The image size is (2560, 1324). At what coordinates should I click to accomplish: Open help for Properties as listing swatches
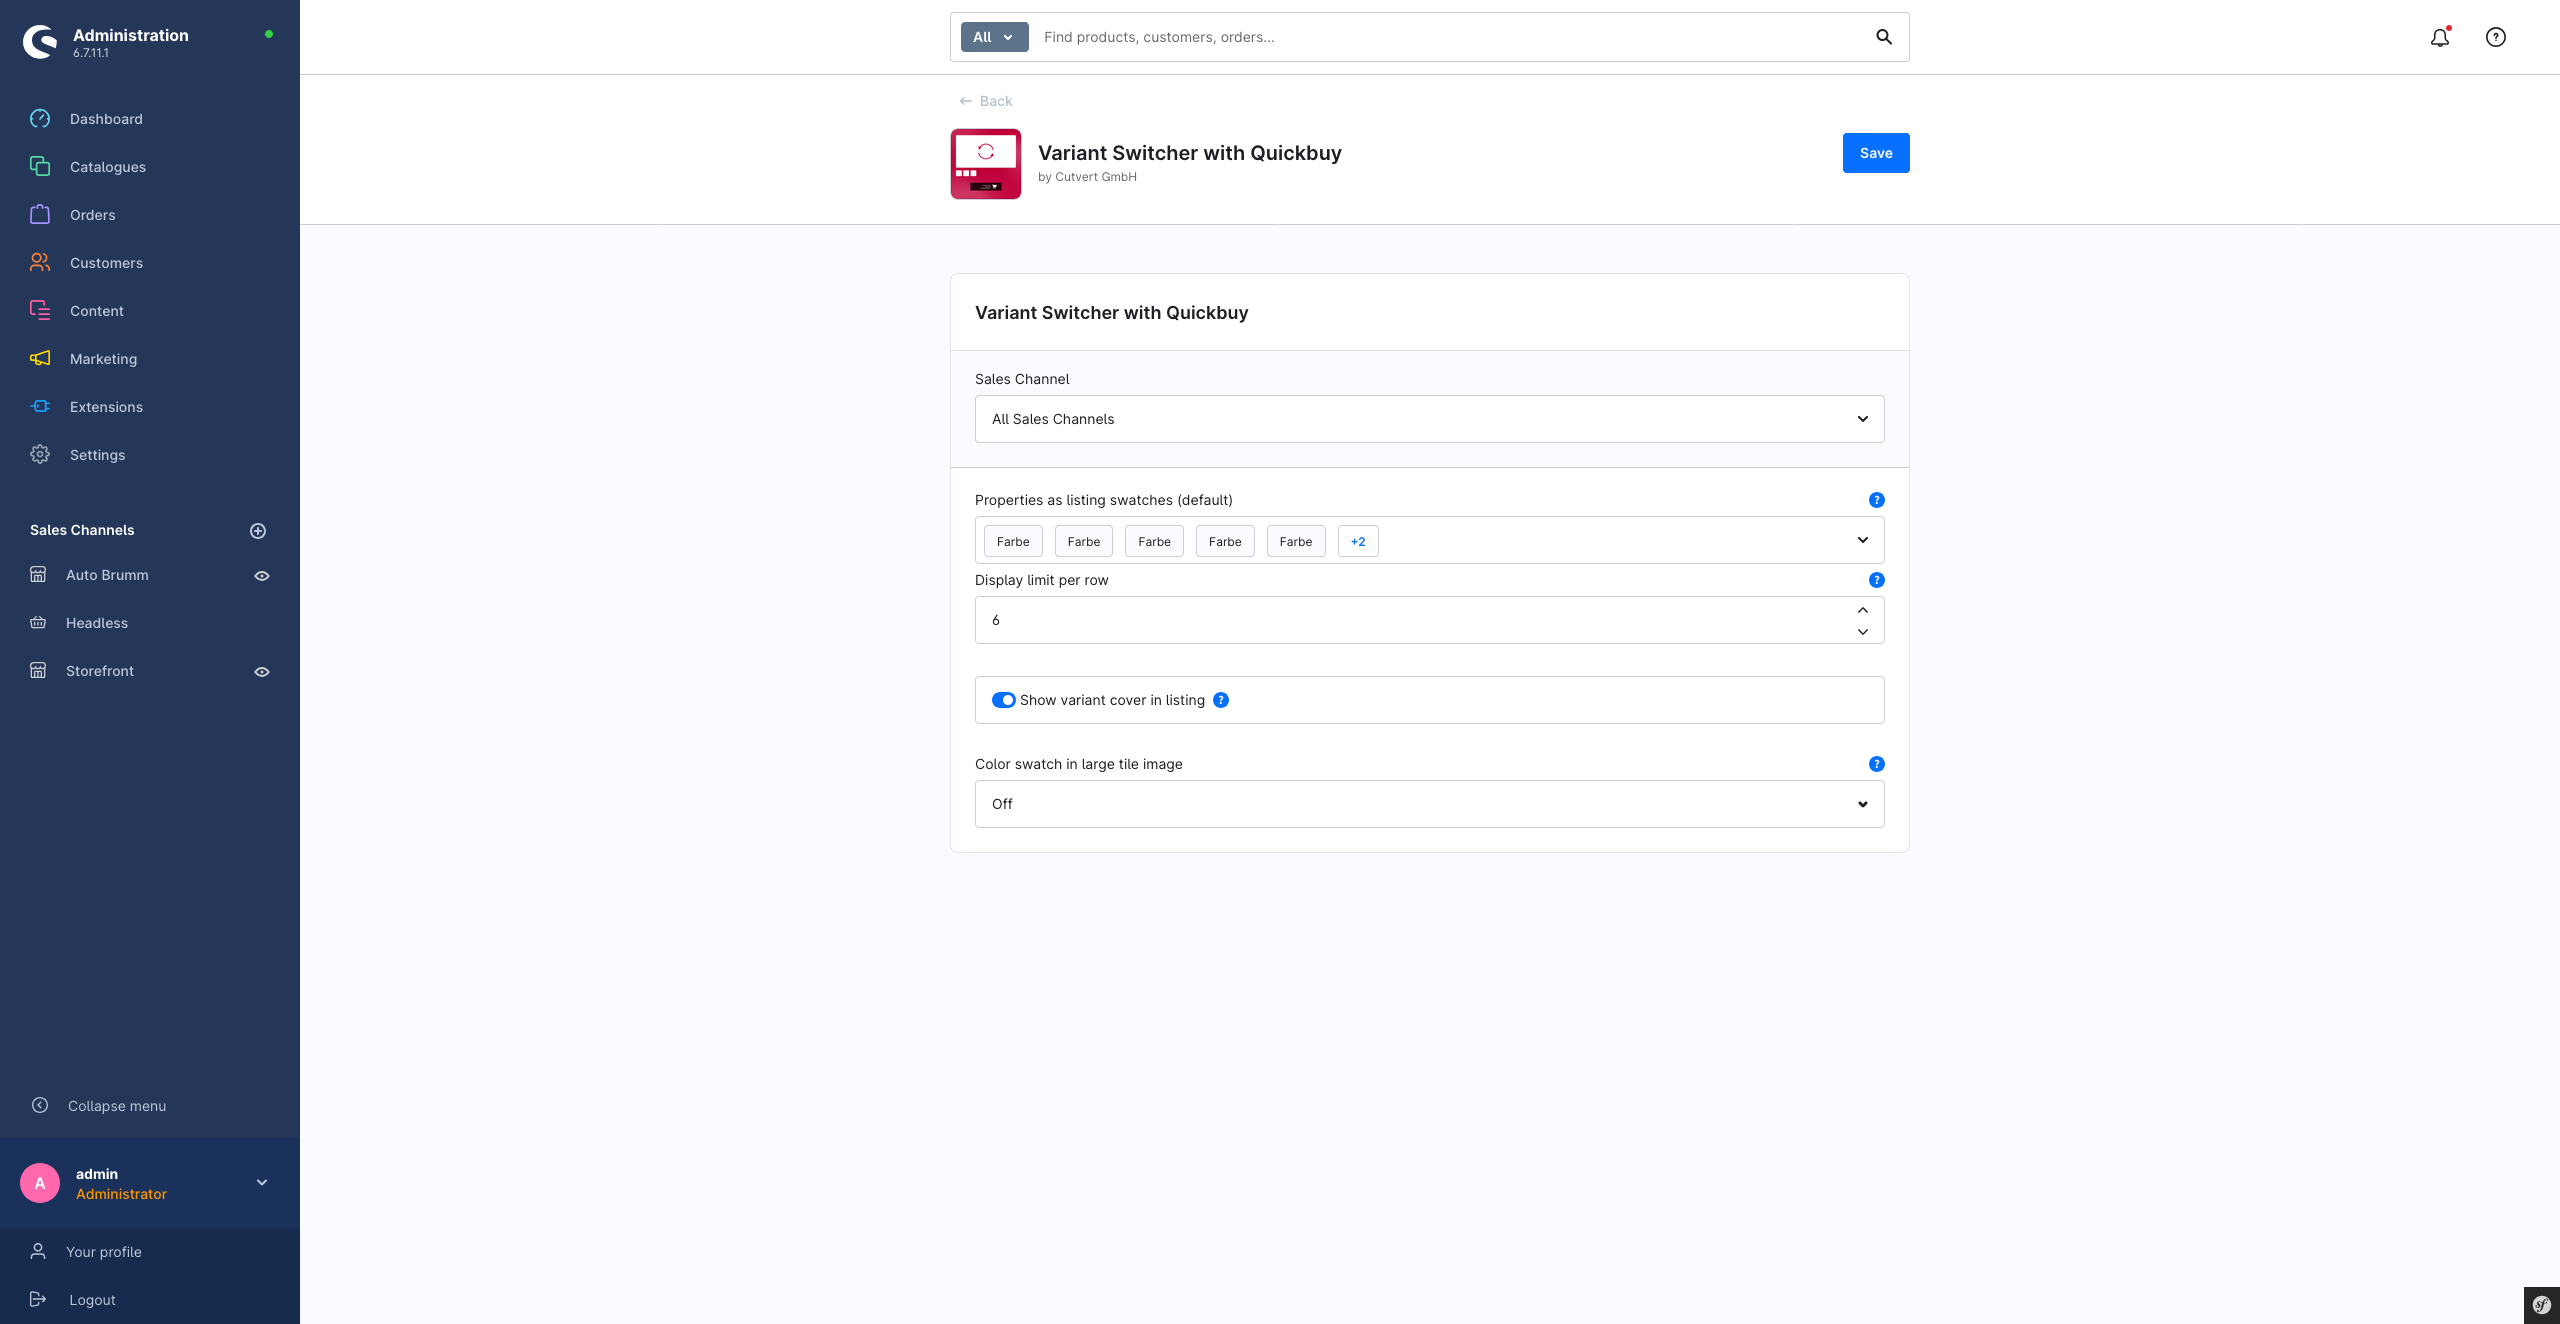(1877, 500)
